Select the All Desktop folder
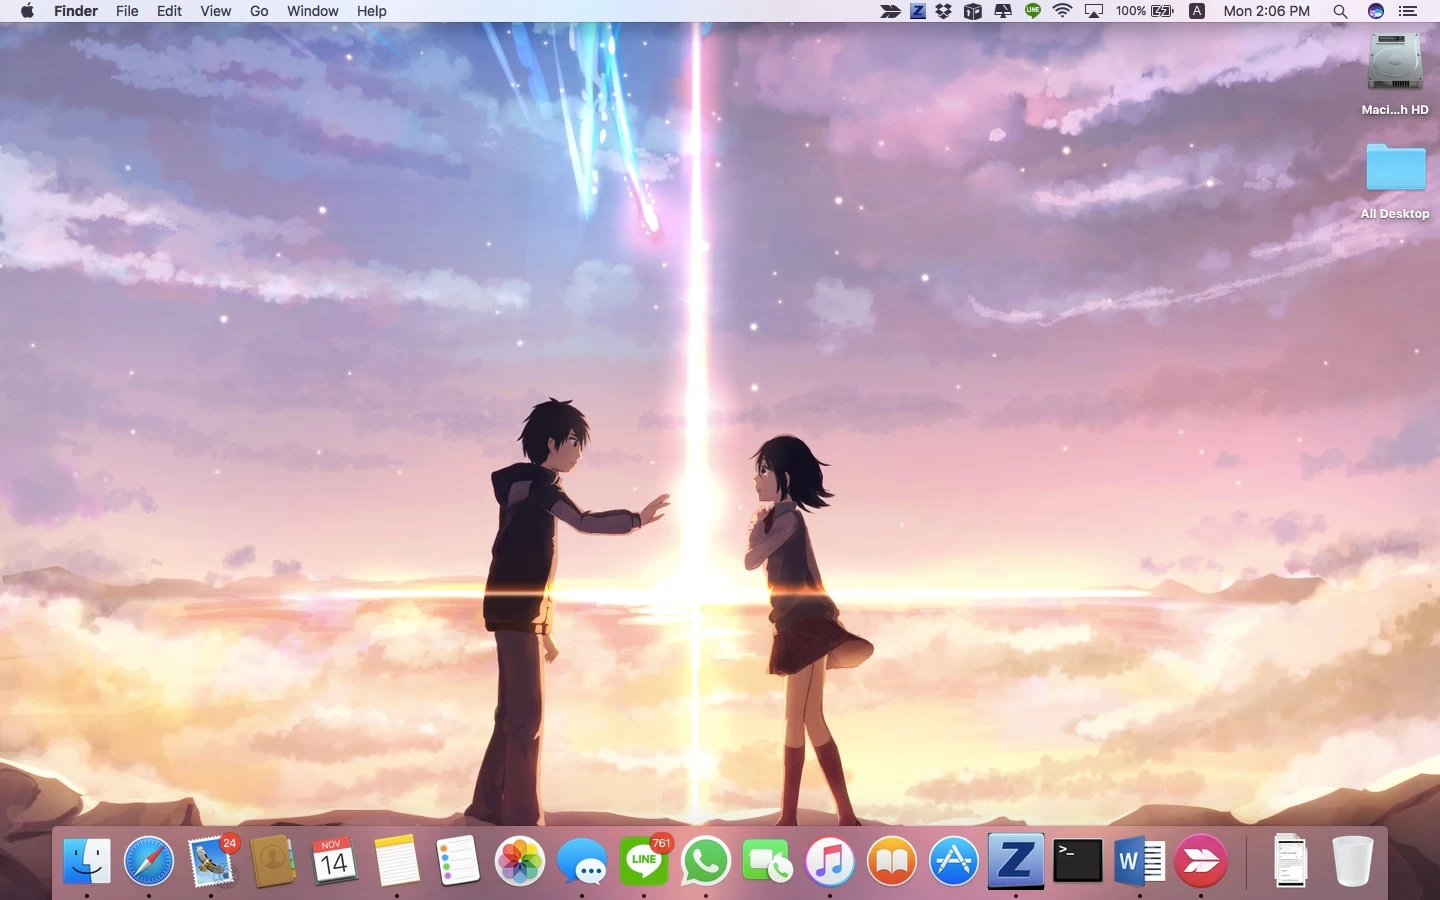Viewport: 1440px width, 900px height. (x=1395, y=167)
